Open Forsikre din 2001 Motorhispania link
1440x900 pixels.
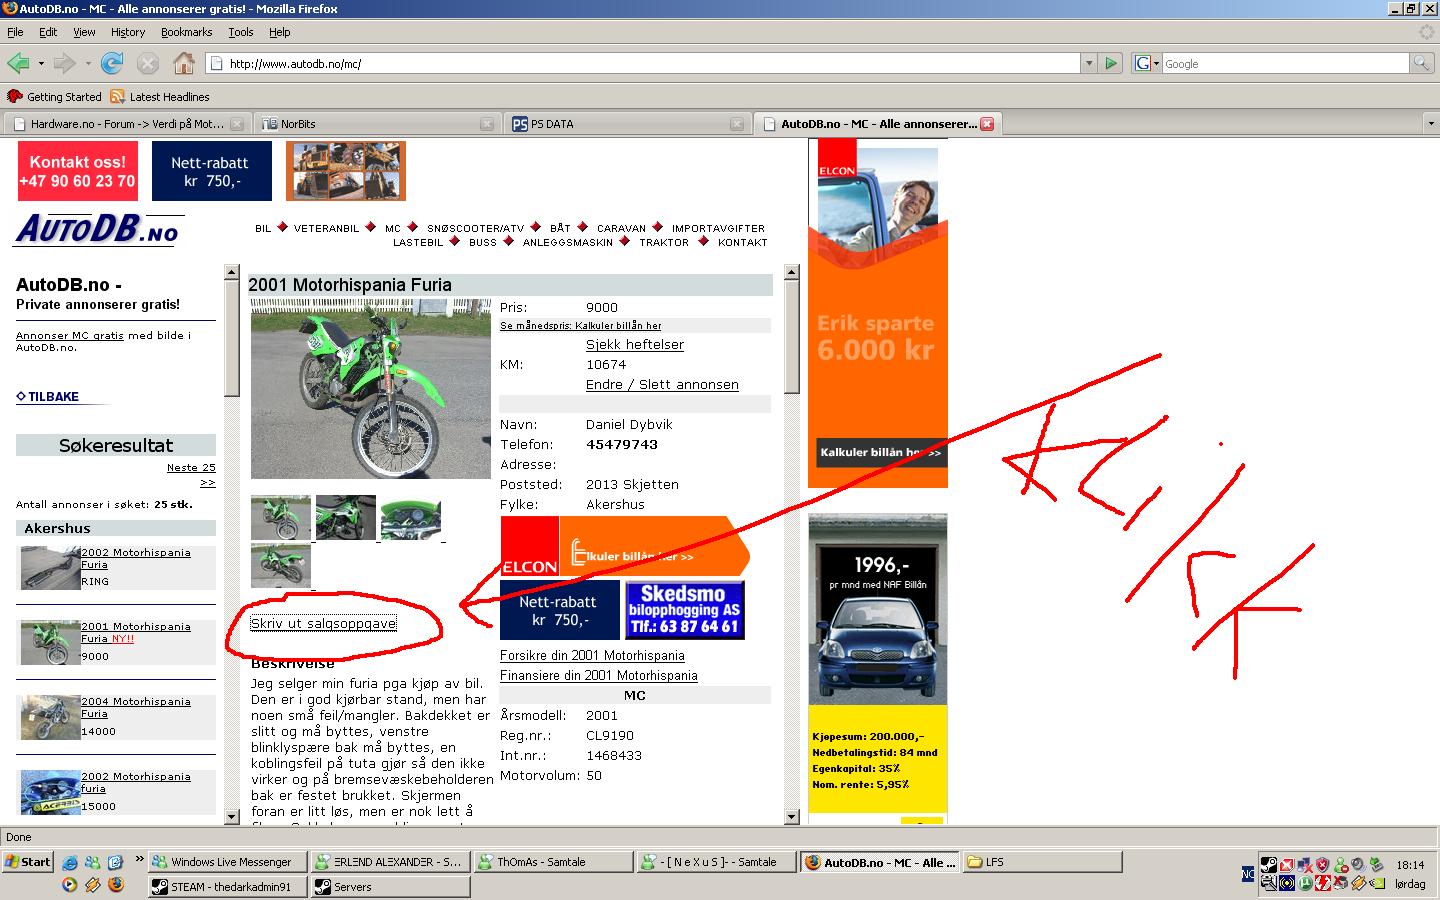coord(592,655)
